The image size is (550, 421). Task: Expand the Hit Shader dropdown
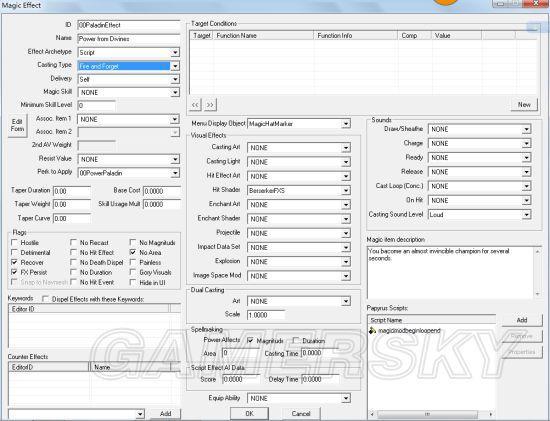pos(346,191)
